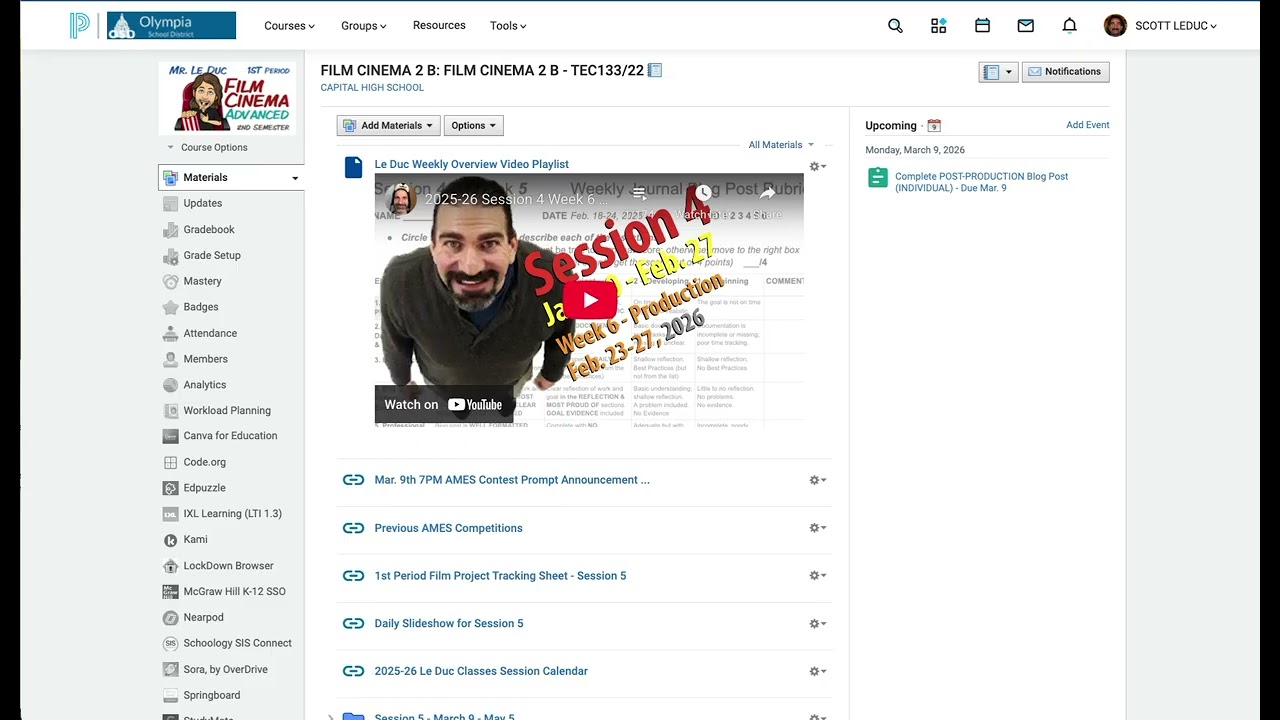Open Kami app link

[x=195, y=540]
